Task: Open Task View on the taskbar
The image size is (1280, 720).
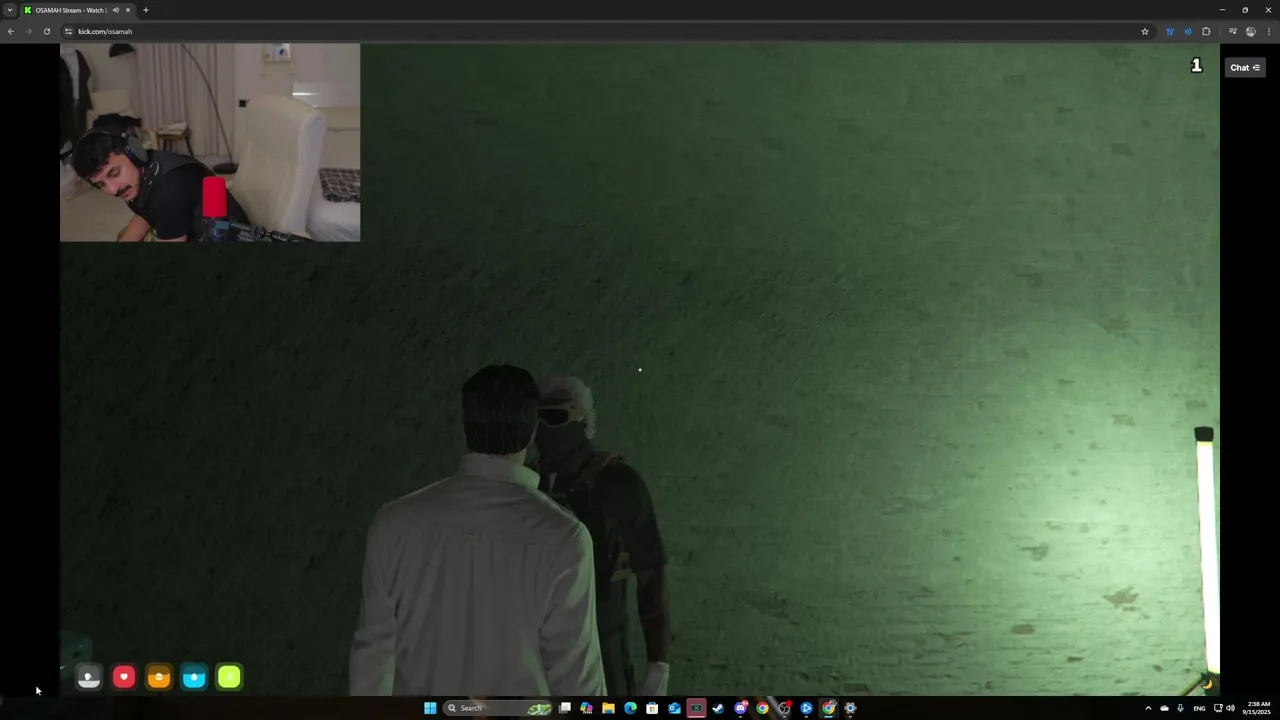Action: coord(565,708)
